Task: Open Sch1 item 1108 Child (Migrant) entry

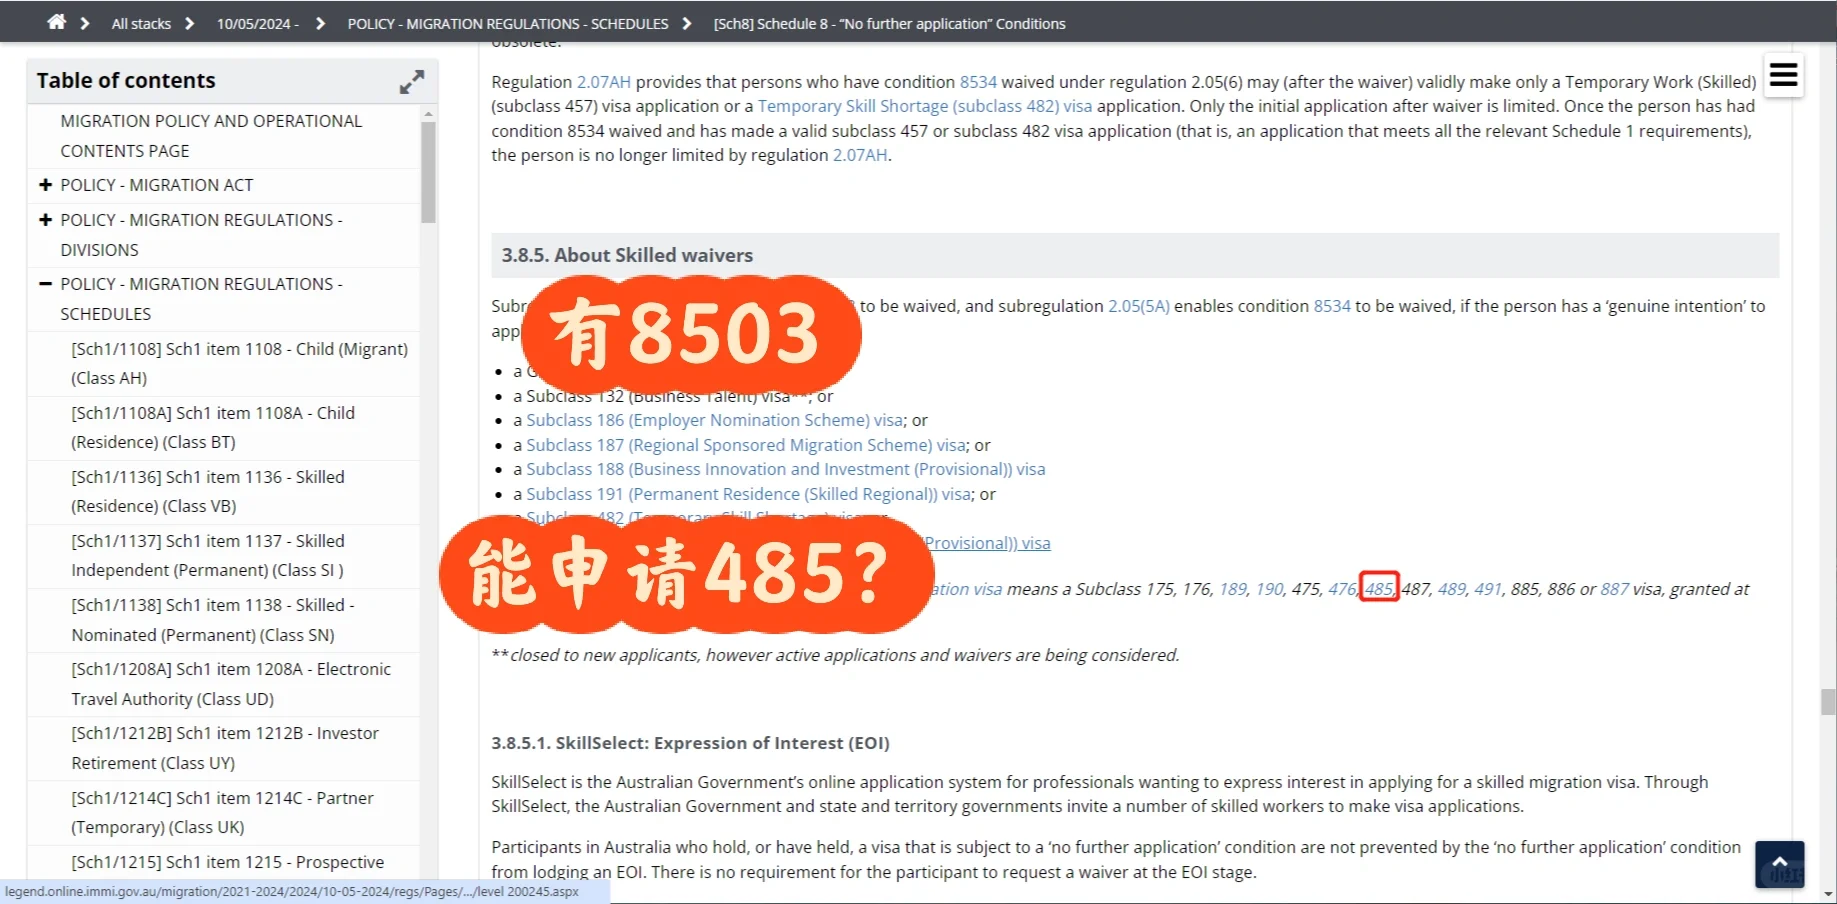Action: (239, 363)
